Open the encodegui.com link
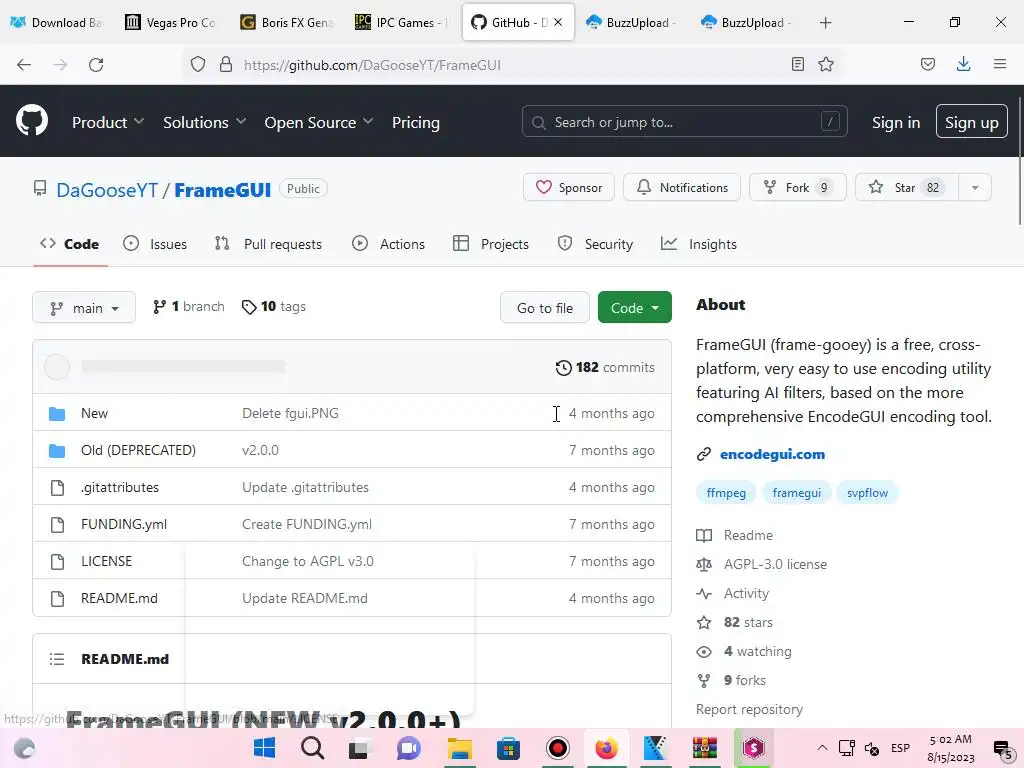This screenshot has height=768, width=1024. click(772, 455)
